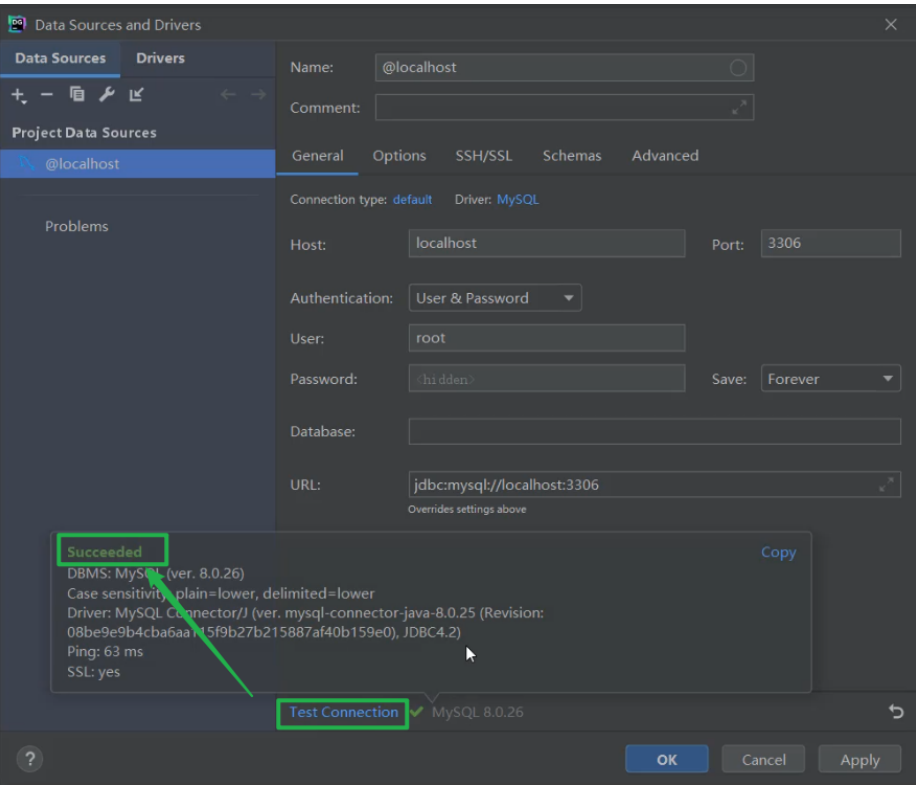Click the Cancel button
The image size is (916, 786).
tap(763, 759)
